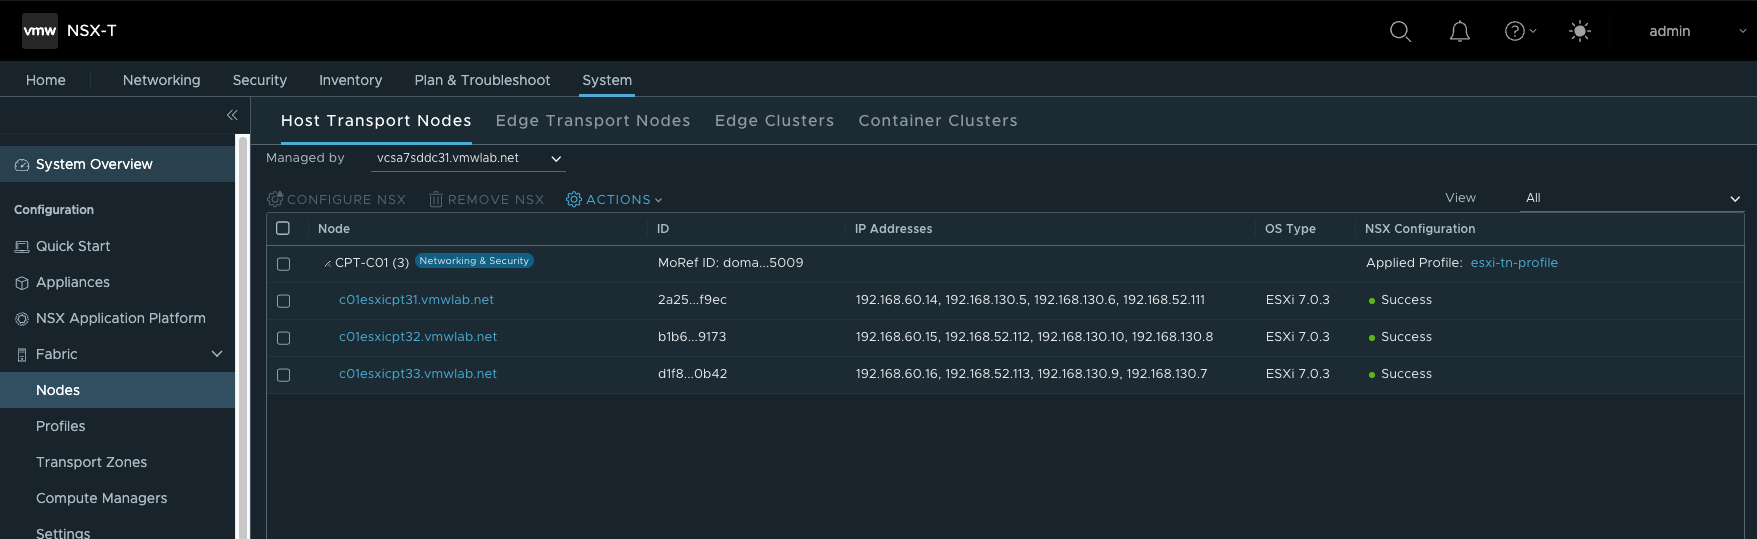Select checkbox for c01esxicpt31.vmwlab.net
Image resolution: width=1757 pixels, height=539 pixels.
click(283, 301)
